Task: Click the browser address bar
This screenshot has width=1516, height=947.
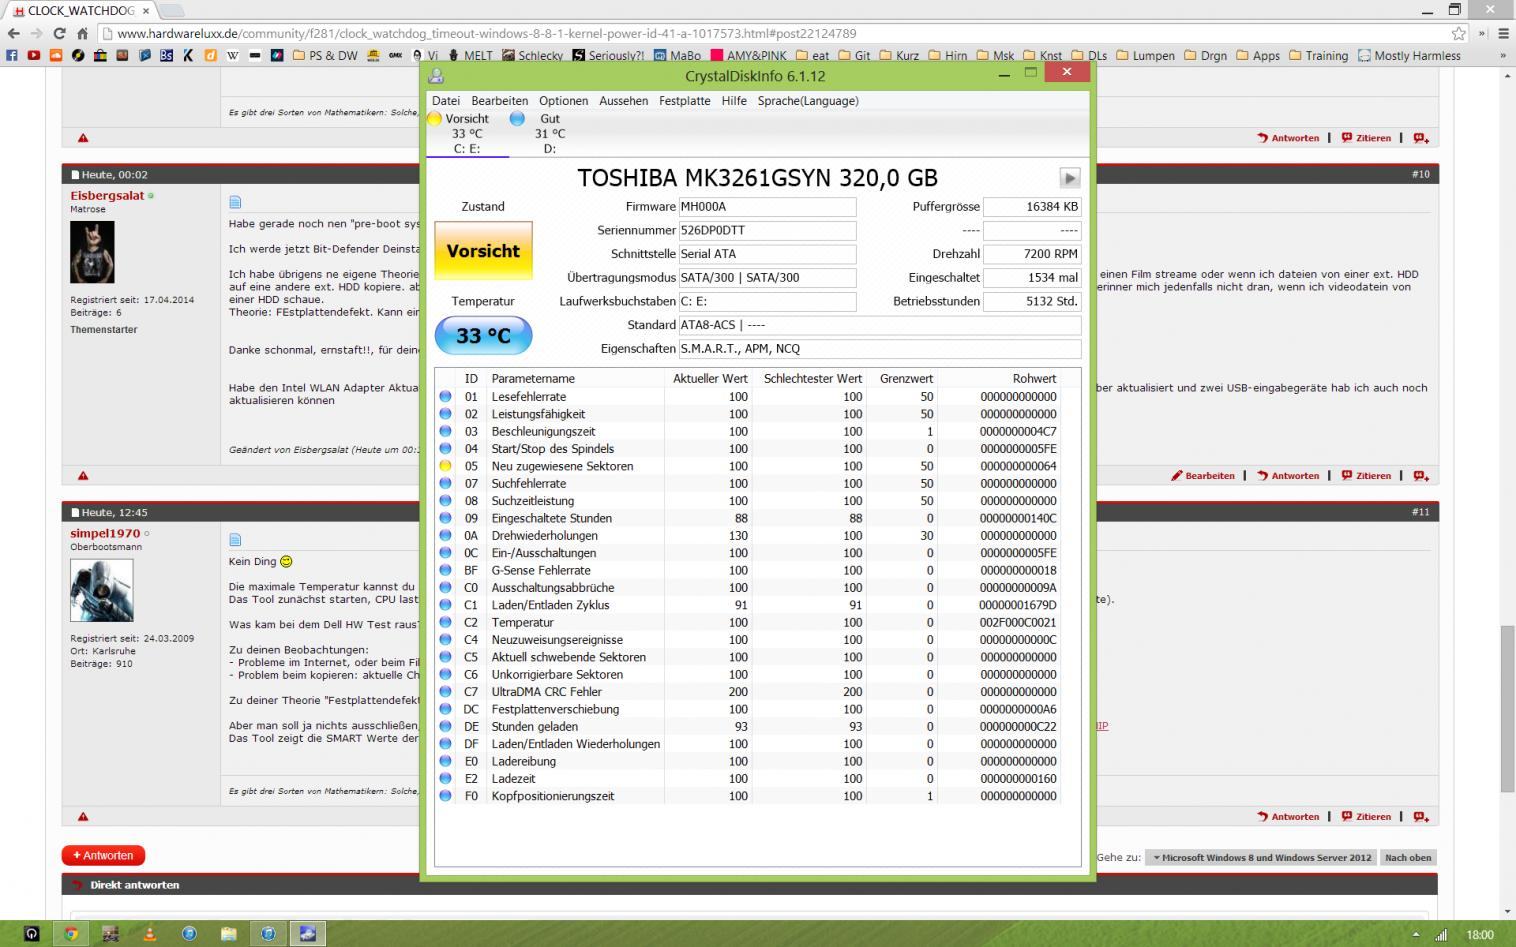Action: coord(775,33)
